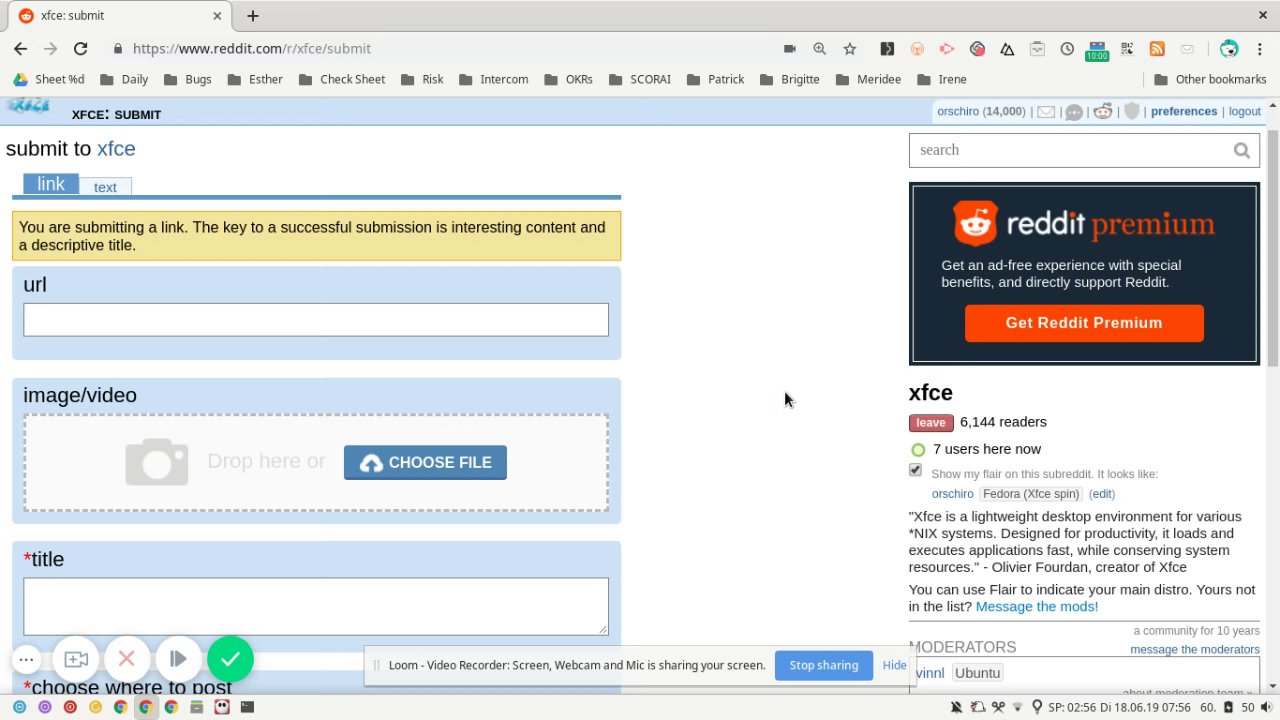
Task: Cancel the Loom recording with the red X
Action: [127, 659]
